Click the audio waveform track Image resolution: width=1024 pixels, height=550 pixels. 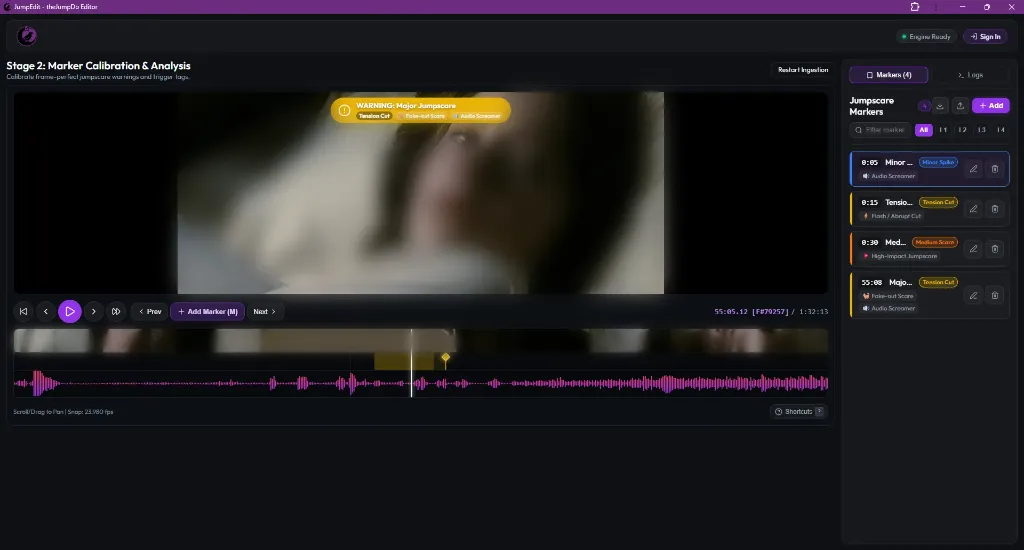[x=421, y=383]
